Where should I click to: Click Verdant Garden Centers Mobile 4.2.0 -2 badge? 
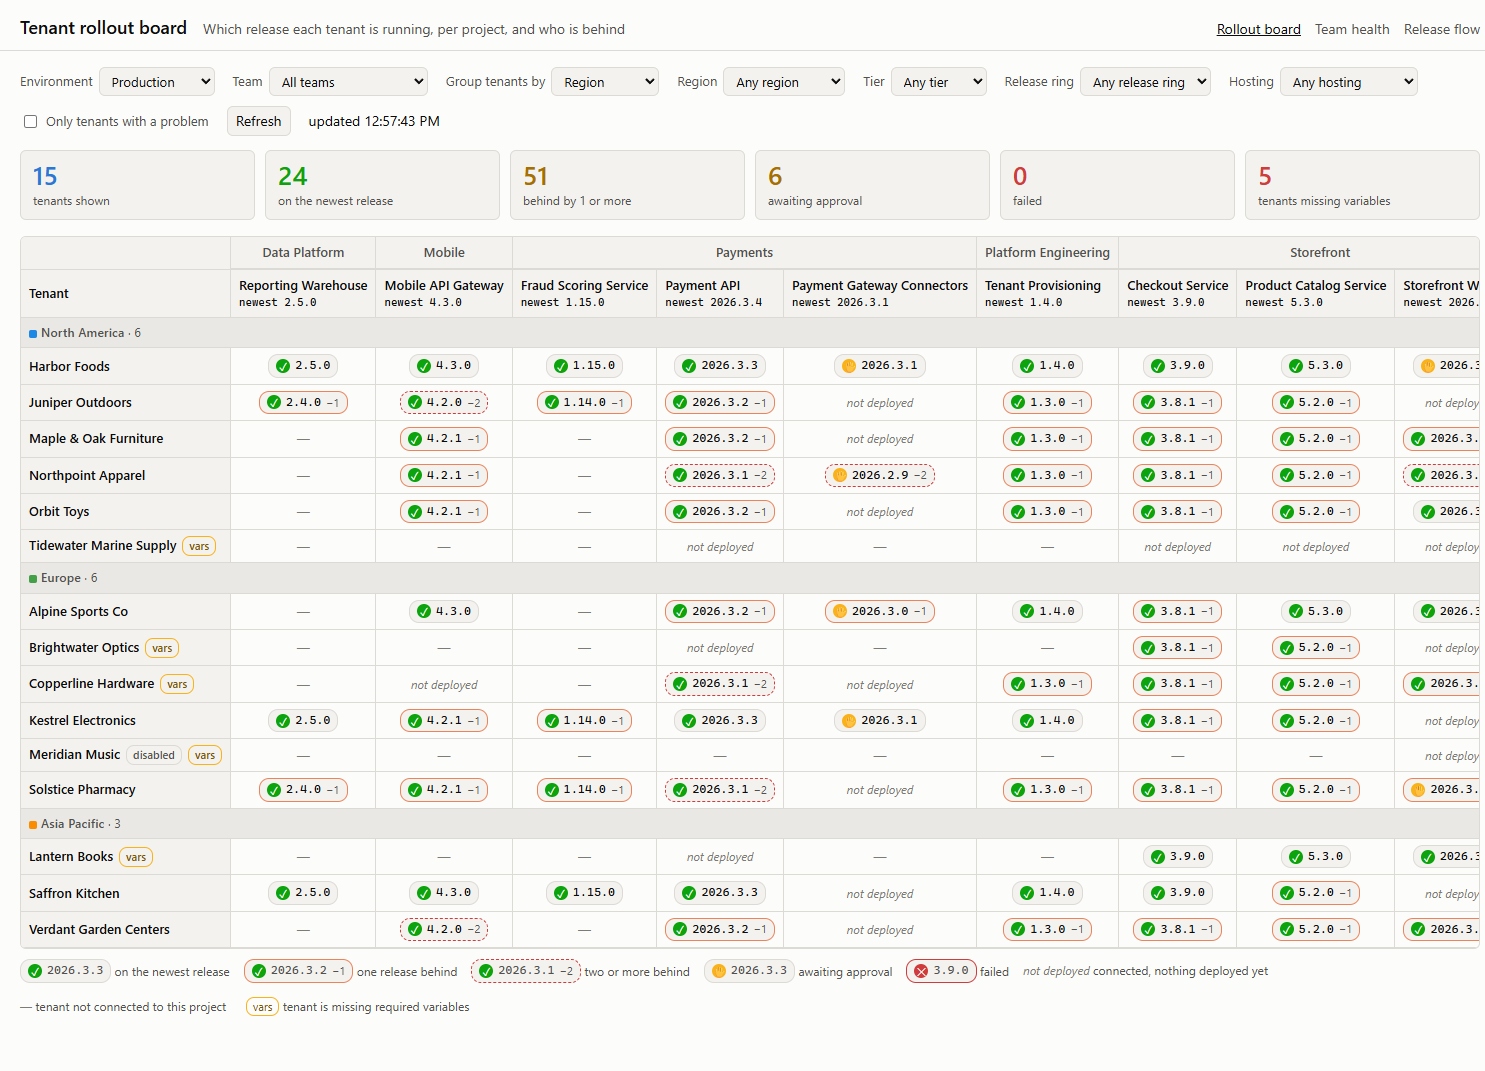[444, 929]
